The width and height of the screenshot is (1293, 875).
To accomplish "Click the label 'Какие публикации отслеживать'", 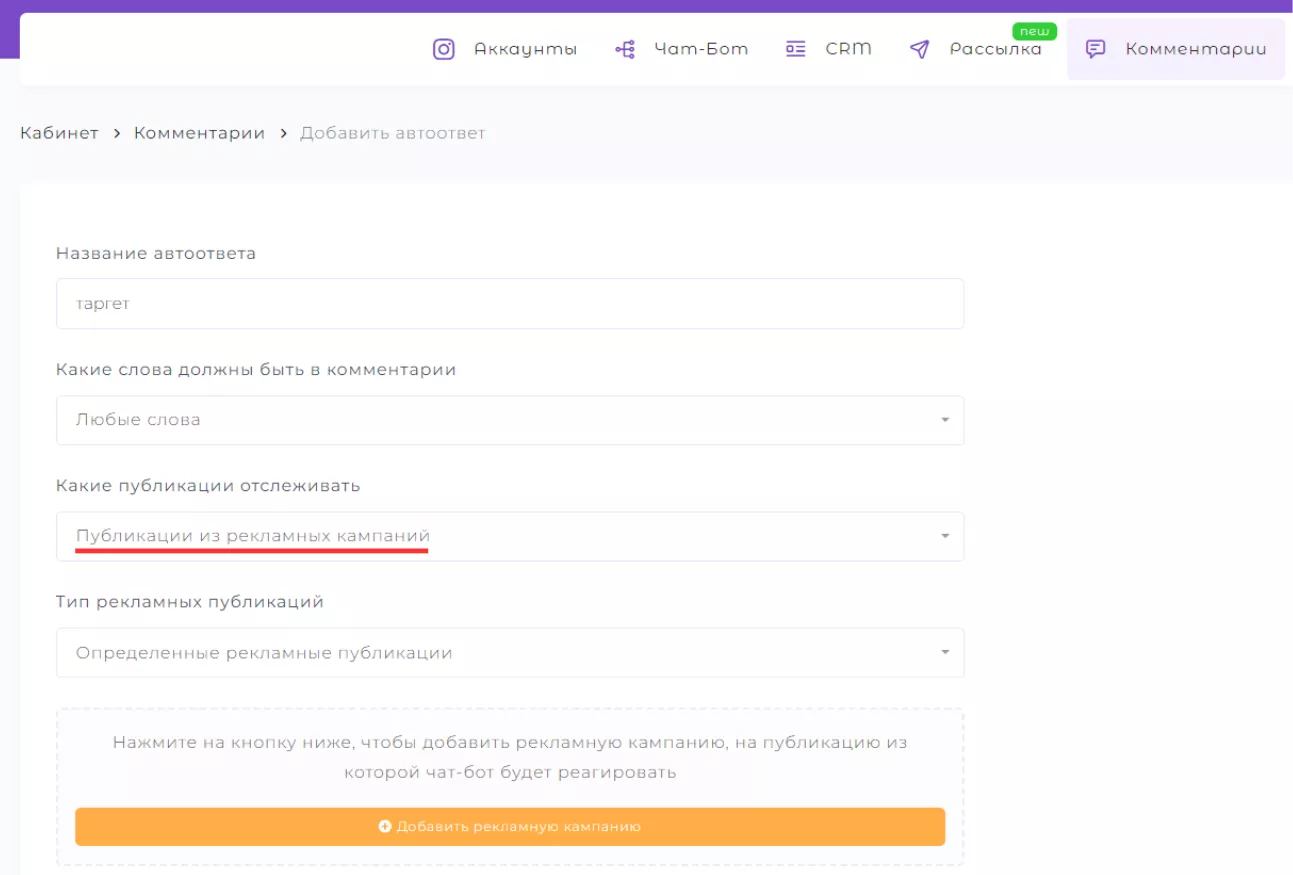I will 208,486.
